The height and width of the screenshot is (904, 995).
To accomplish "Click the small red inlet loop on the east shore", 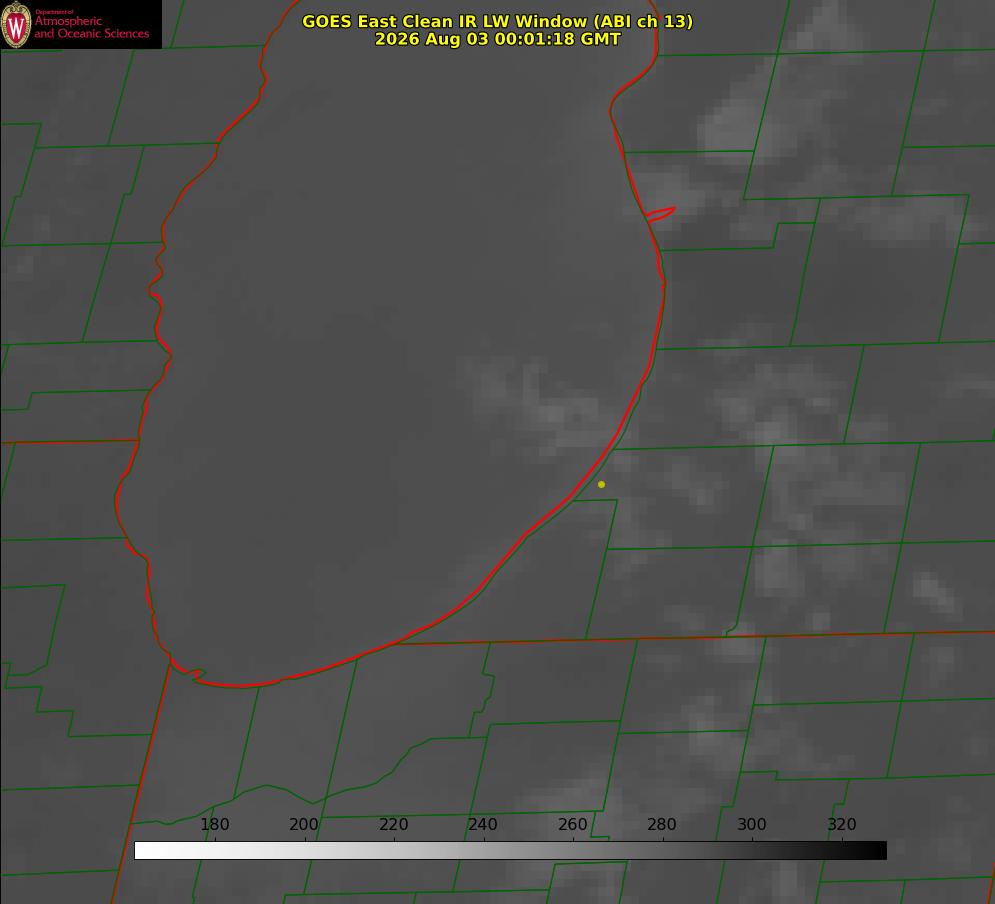I will 660,214.
